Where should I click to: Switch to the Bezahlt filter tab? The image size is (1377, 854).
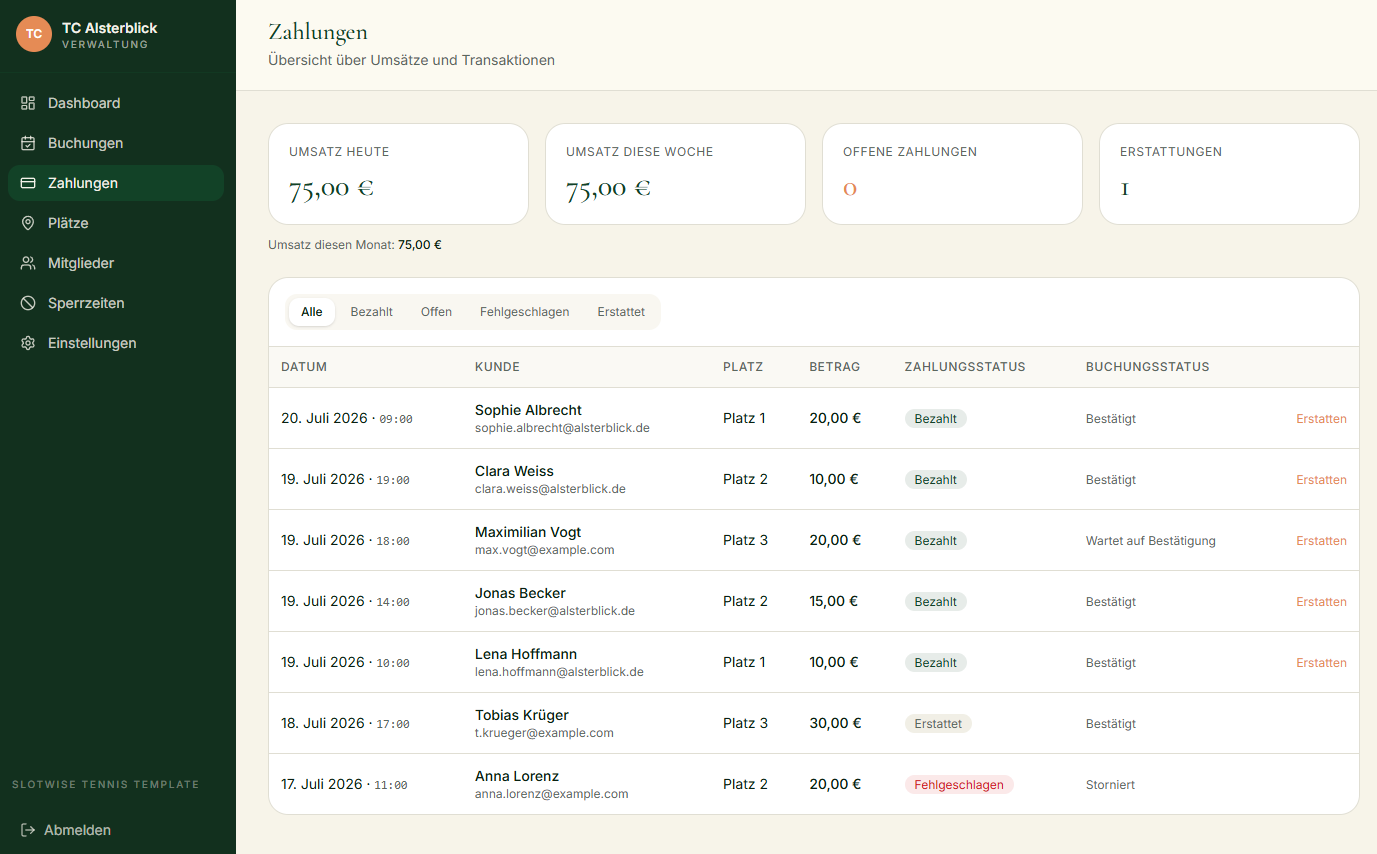click(371, 312)
